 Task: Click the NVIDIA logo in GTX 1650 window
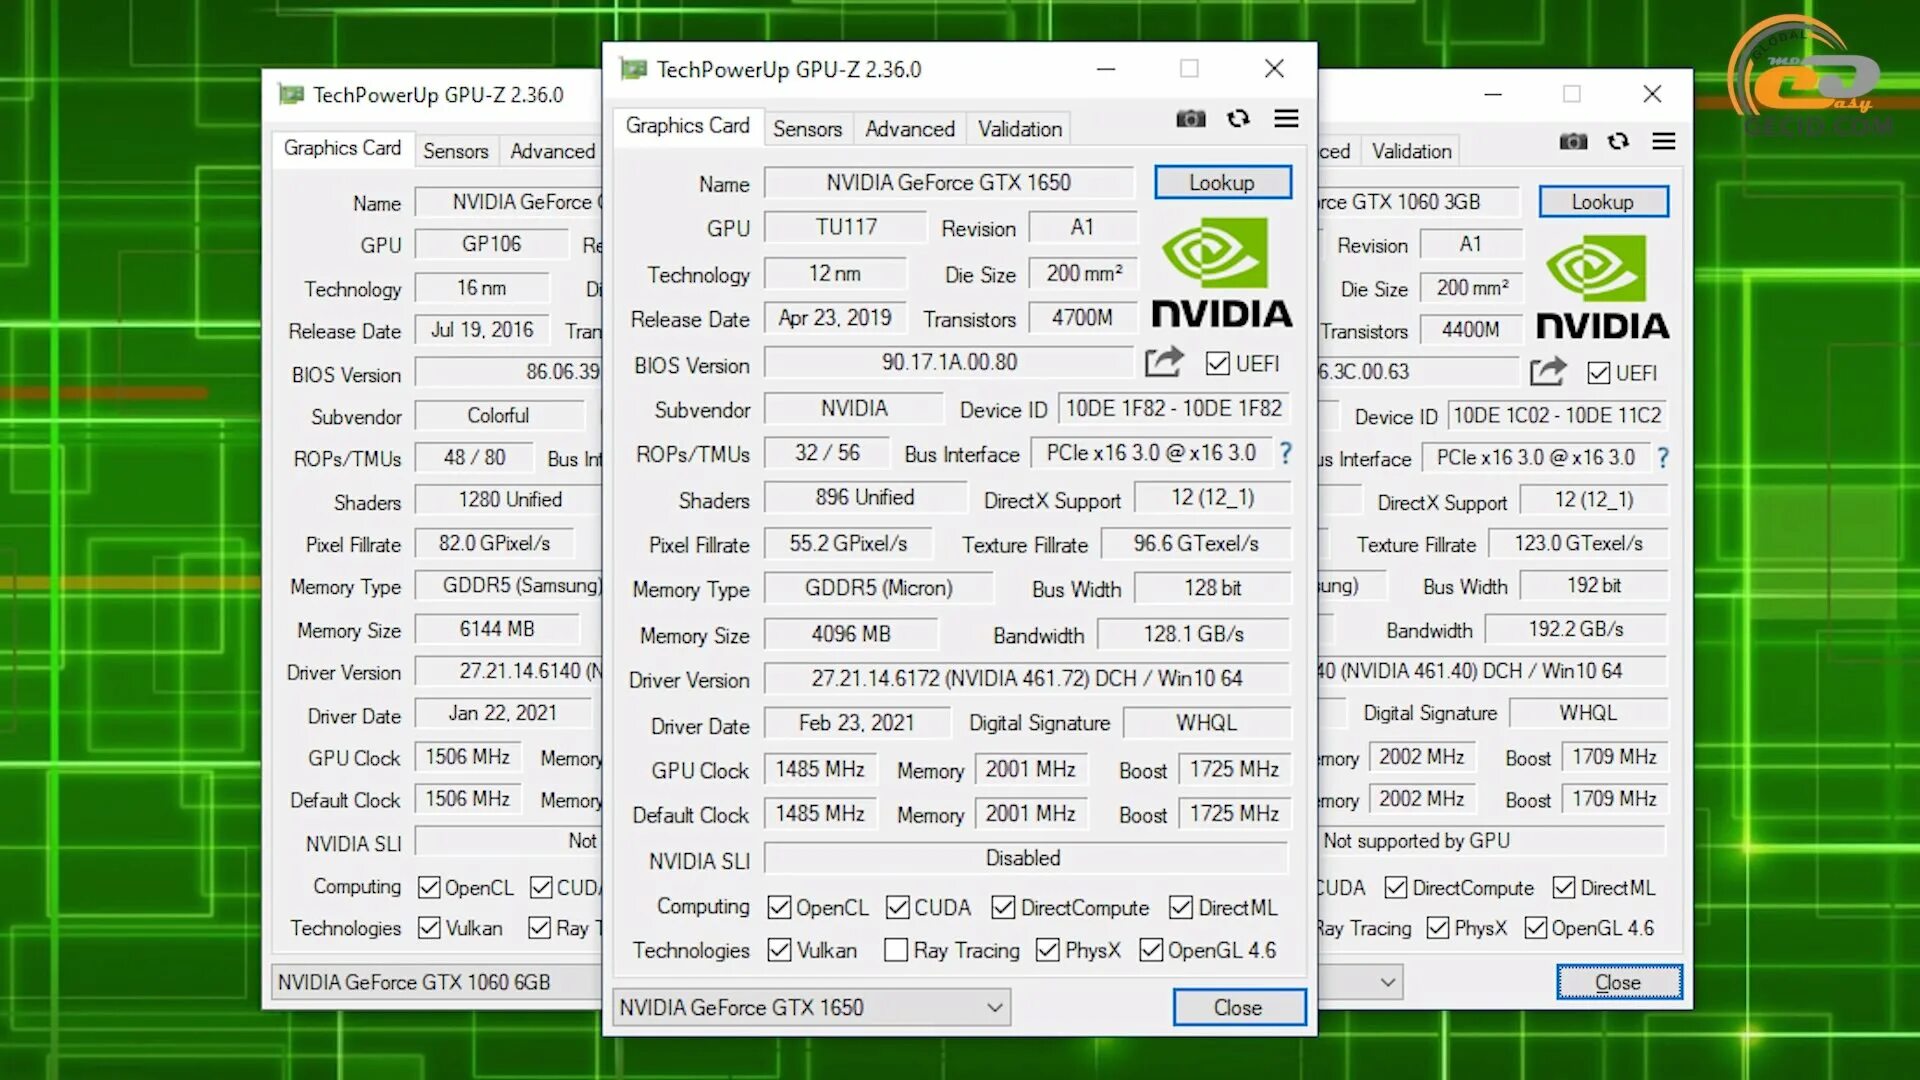(x=1221, y=273)
